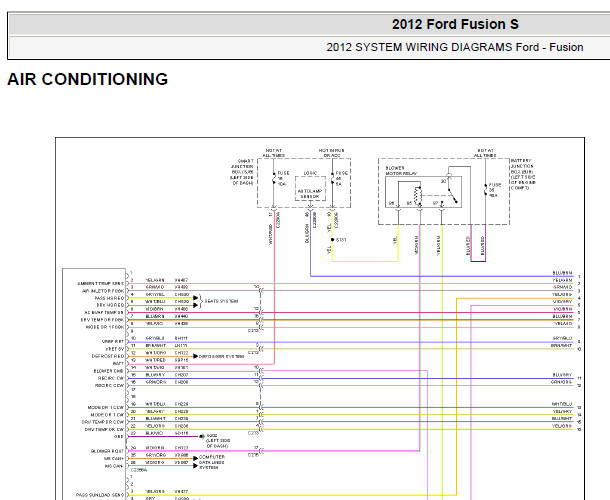
Task: Click the blower relay coil symbol
Action: coord(418,196)
